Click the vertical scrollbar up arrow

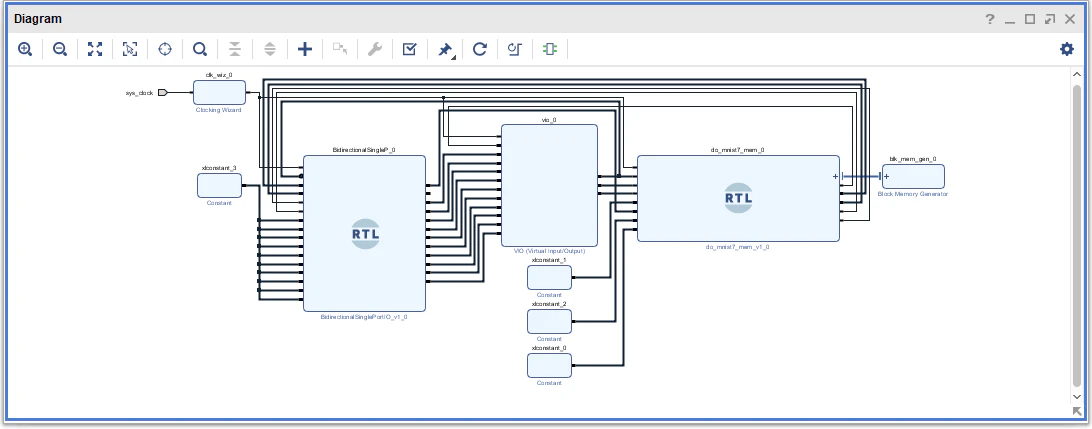point(1077,75)
